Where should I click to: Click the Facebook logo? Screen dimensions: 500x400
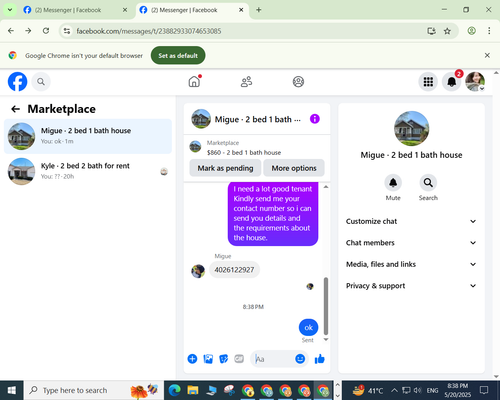tap(17, 82)
